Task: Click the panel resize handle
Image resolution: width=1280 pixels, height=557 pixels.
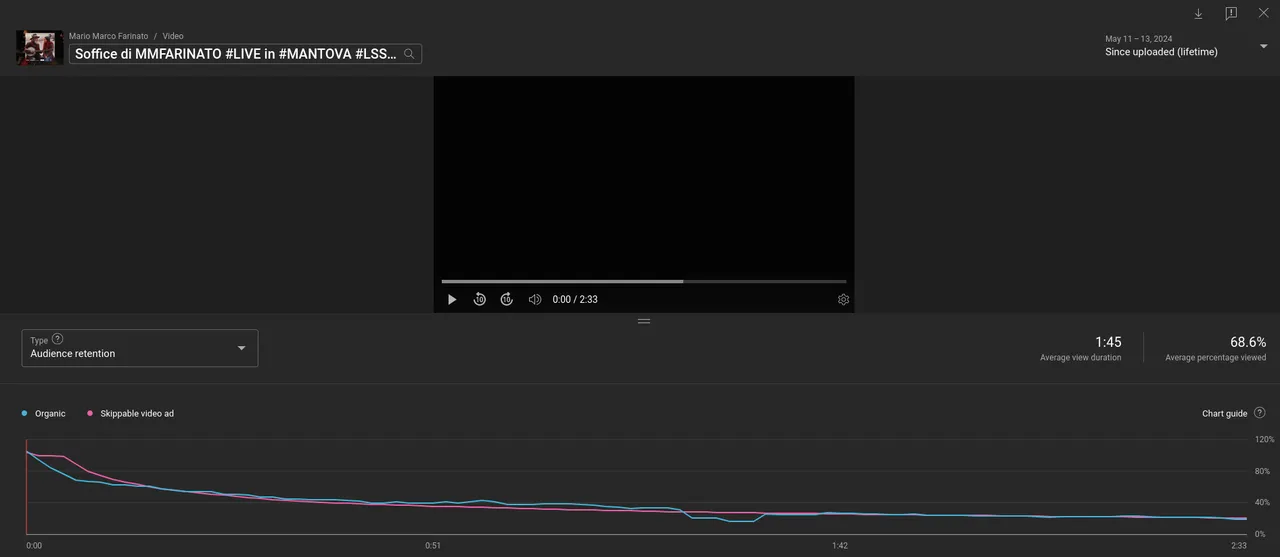Action: (644, 321)
